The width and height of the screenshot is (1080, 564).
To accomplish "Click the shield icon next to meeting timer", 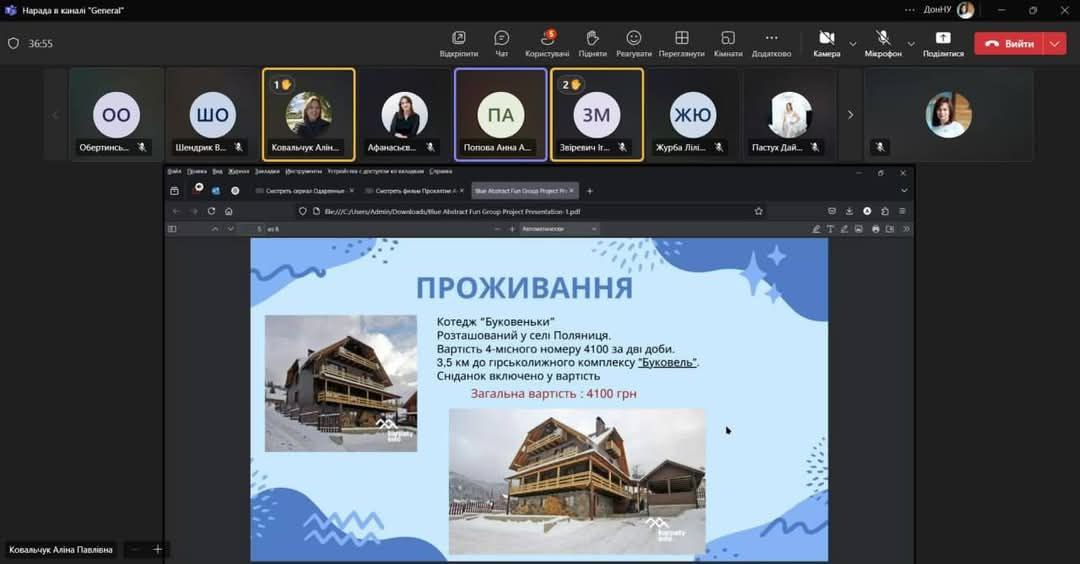I will [x=13, y=43].
